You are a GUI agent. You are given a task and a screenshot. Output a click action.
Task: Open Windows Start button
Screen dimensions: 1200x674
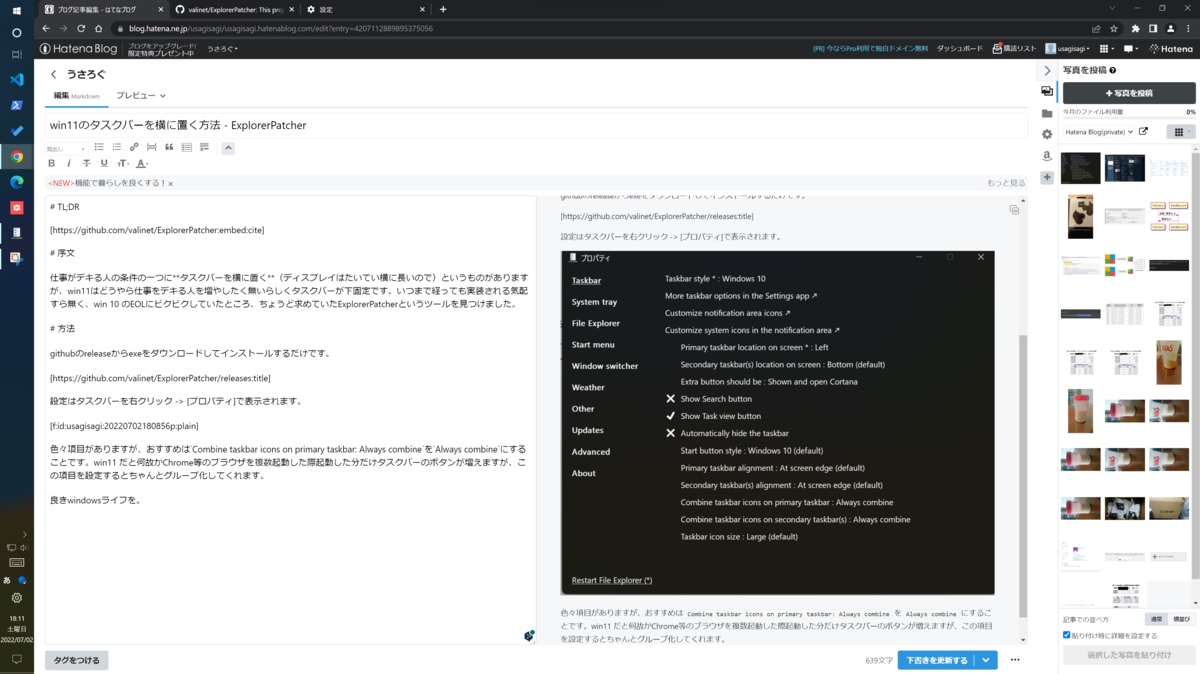[16, 11]
